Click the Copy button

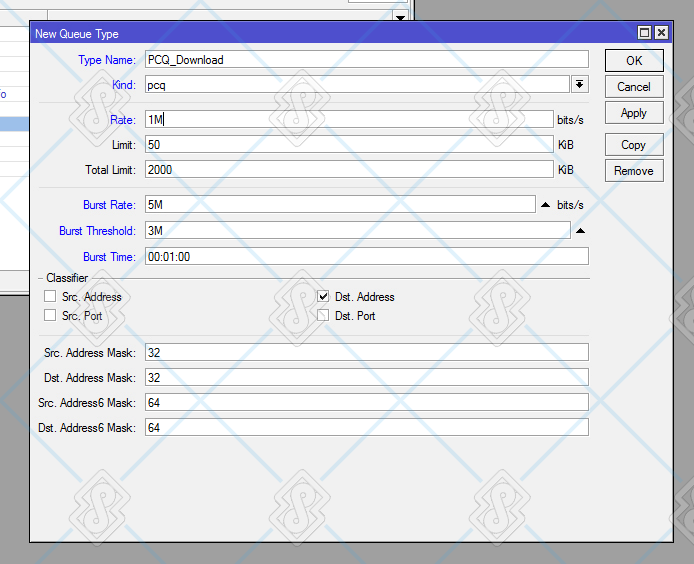pos(634,145)
